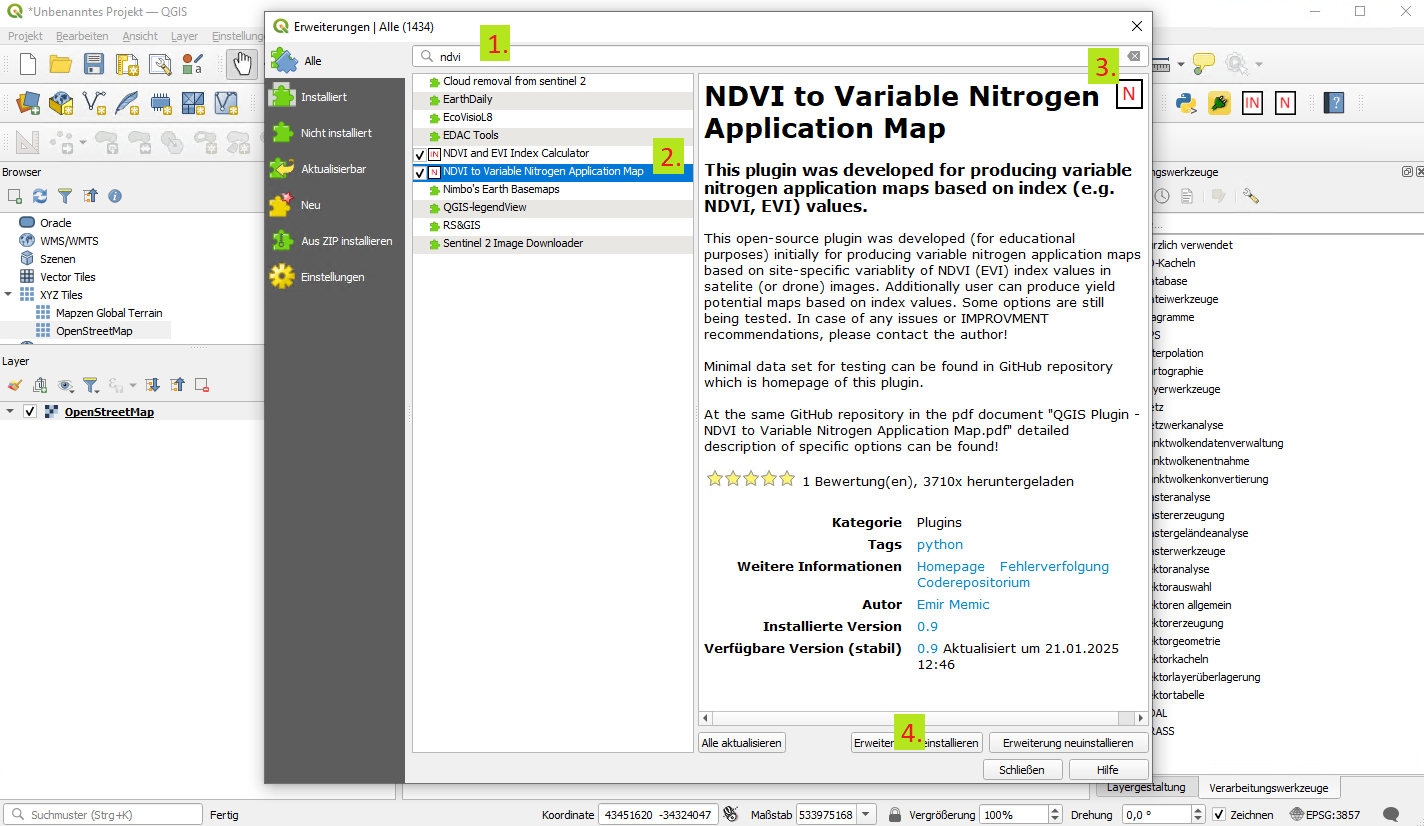Select the Aktualisierbar plugin tab

point(335,169)
